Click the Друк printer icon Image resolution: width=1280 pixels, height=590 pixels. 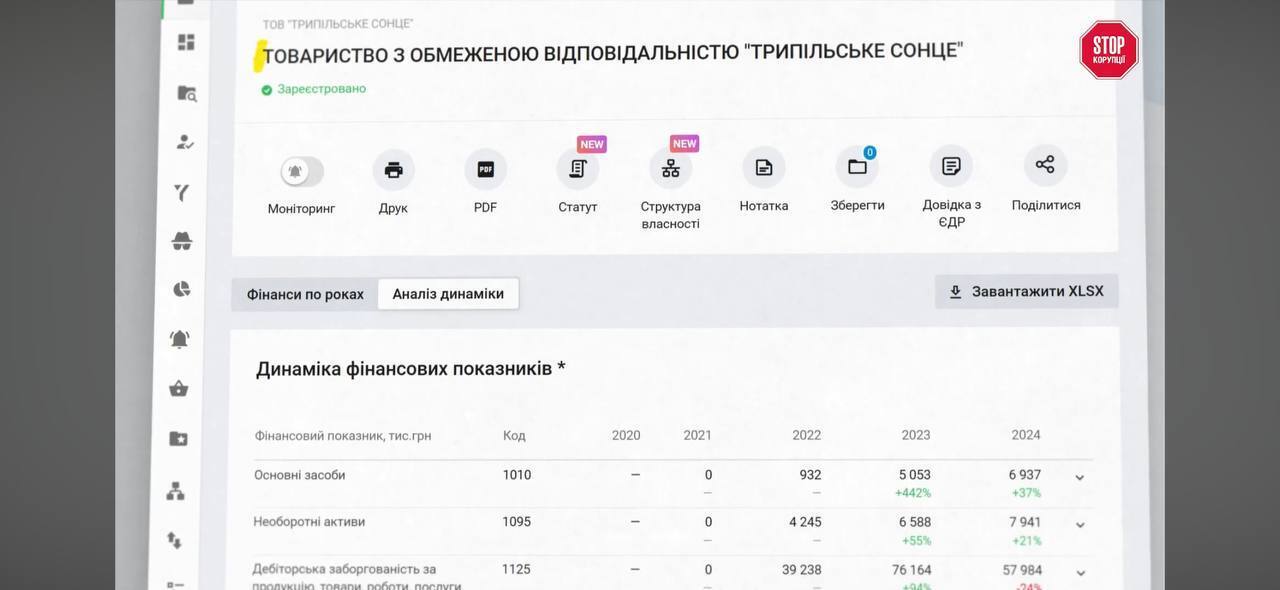[x=394, y=170]
